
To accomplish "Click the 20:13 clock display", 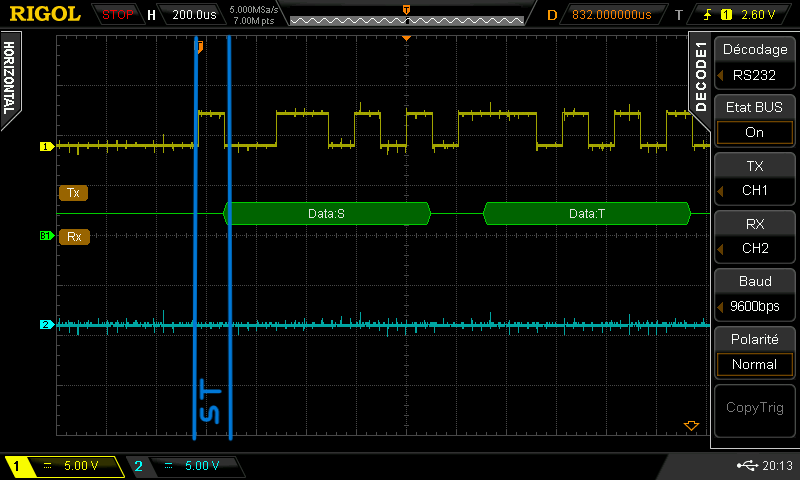I will point(778,465).
